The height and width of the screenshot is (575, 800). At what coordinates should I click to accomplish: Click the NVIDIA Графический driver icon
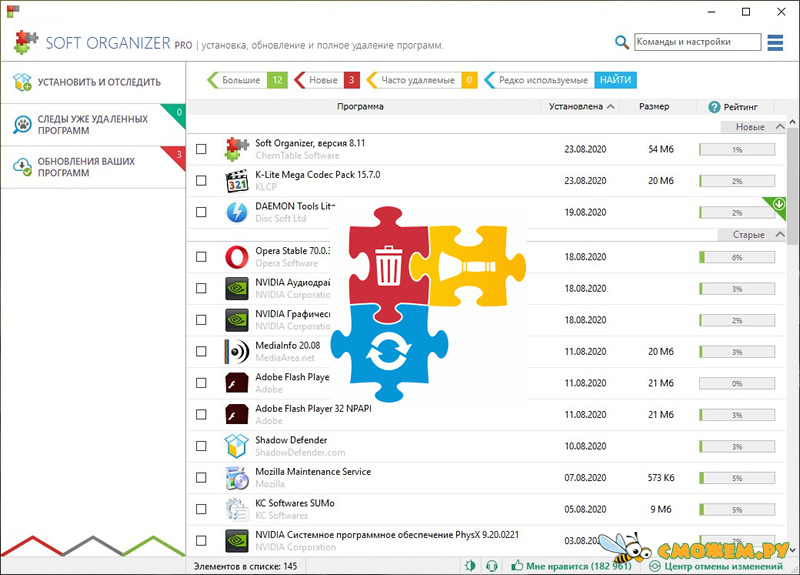tap(237, 320)
